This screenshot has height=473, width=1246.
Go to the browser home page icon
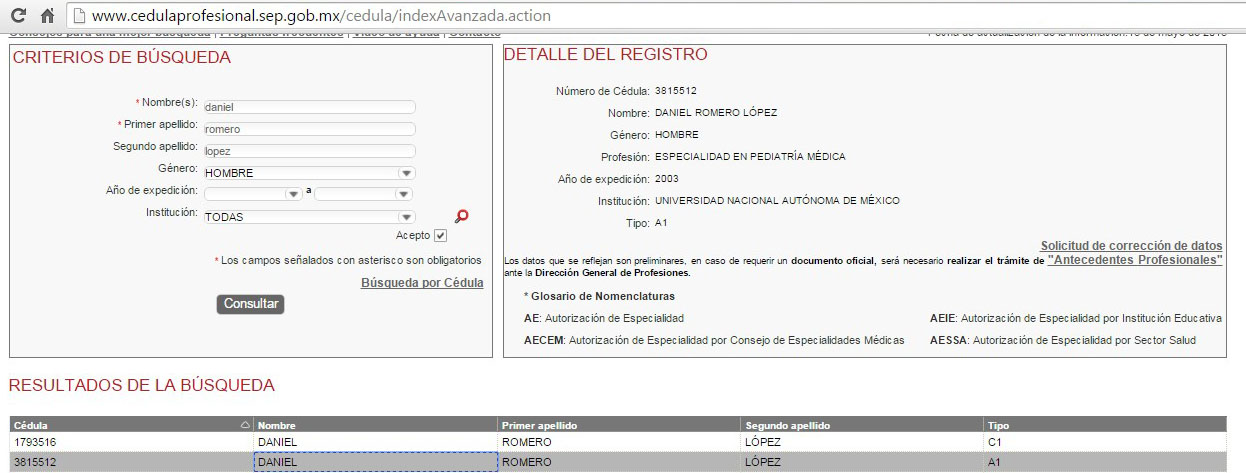tap(47, 16)
